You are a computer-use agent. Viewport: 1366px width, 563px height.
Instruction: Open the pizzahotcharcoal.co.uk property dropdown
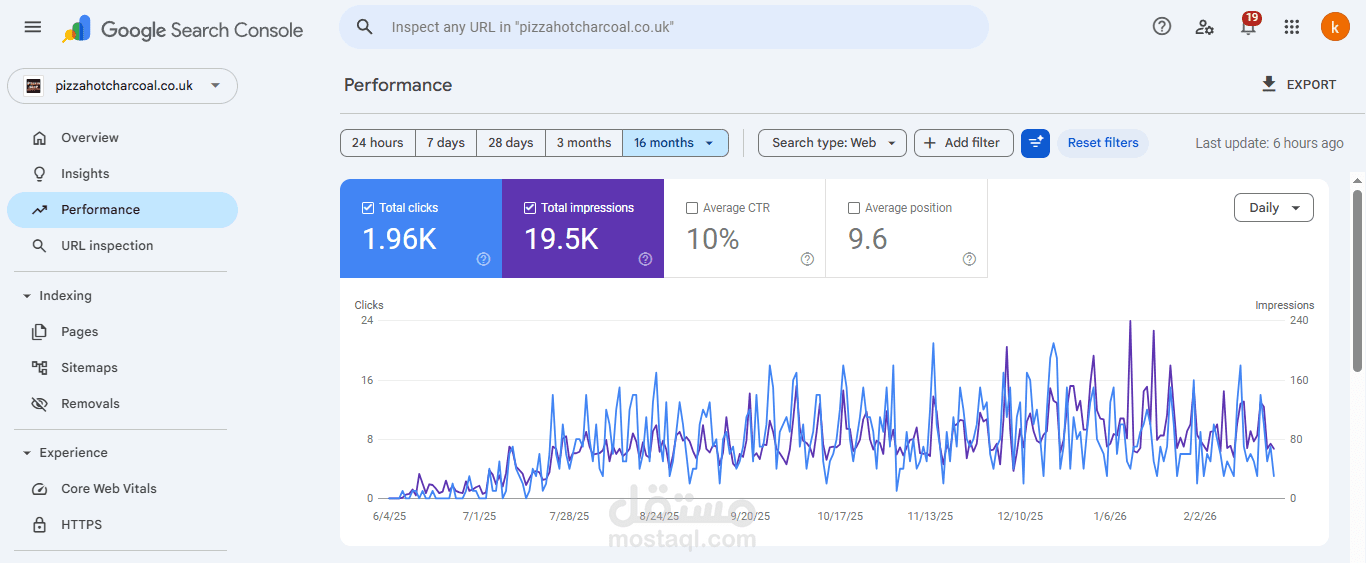[x=123, y=86]
